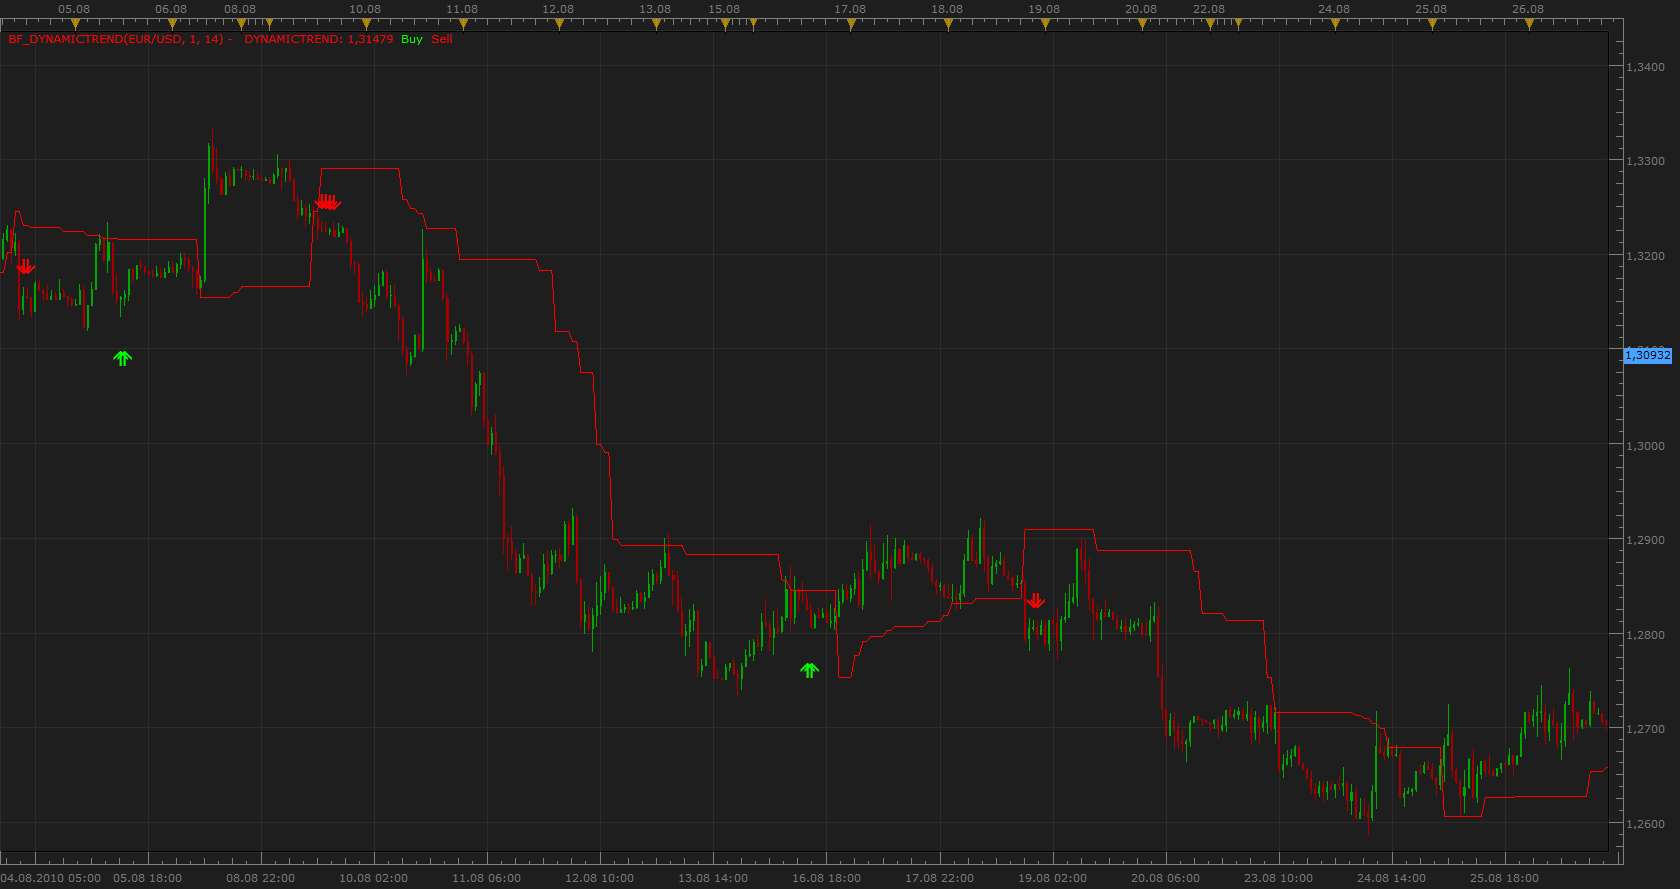Click the 13.08 14:00 time label
Screen dimensions: 1680x889
(713, 878)
